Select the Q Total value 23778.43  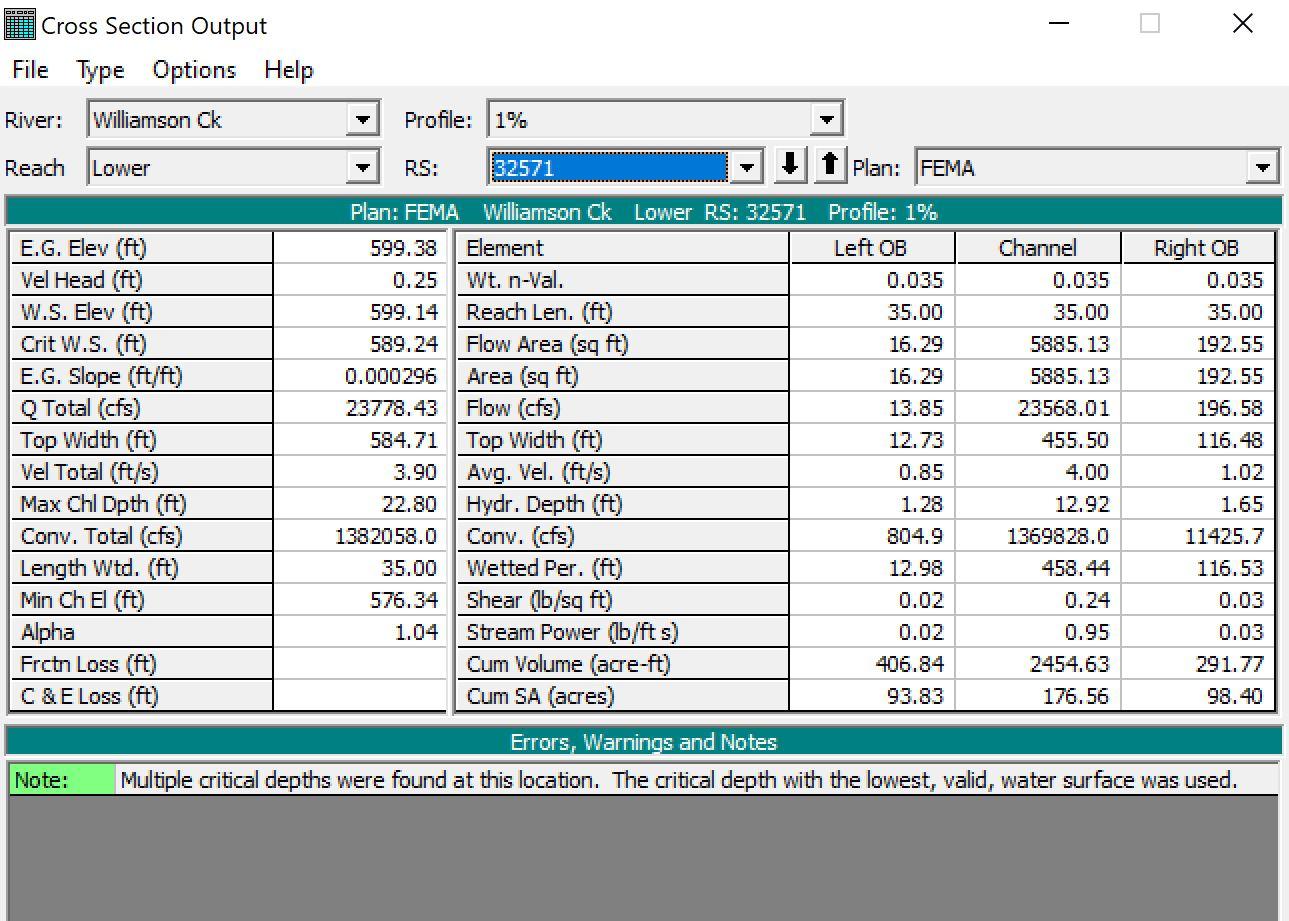coord(359,408)
